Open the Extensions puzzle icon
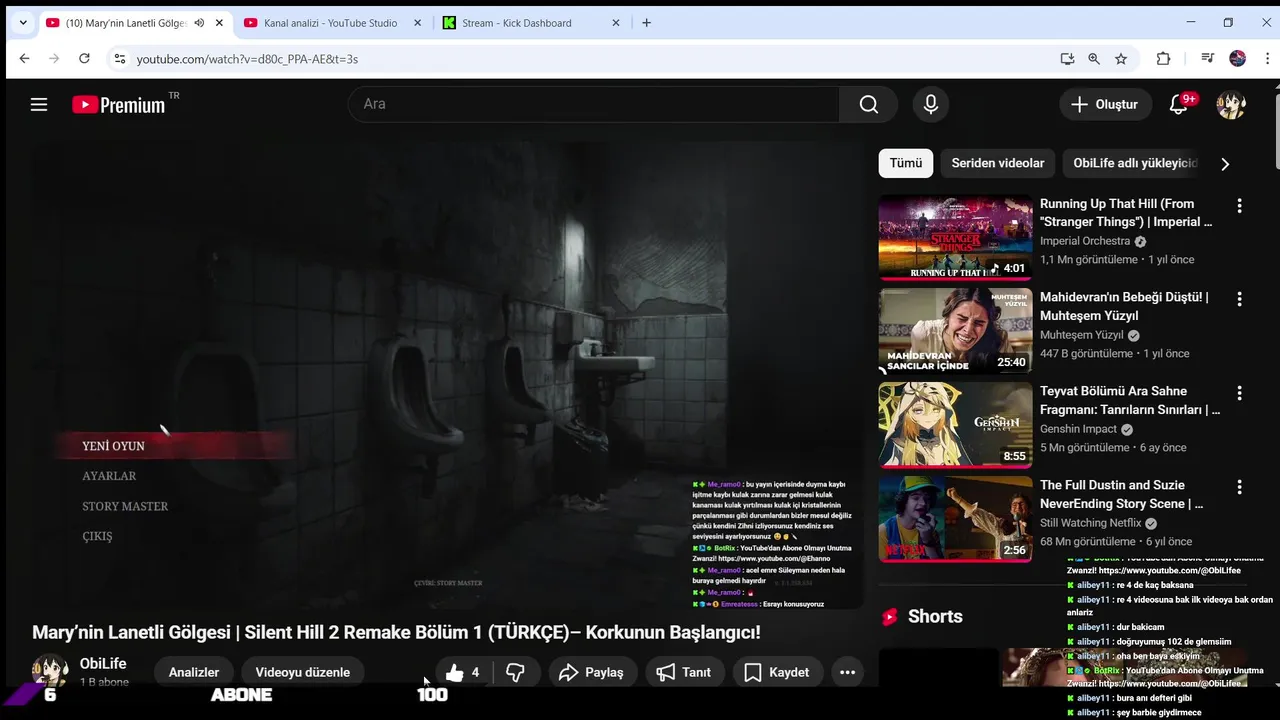 click(1163, 59)
